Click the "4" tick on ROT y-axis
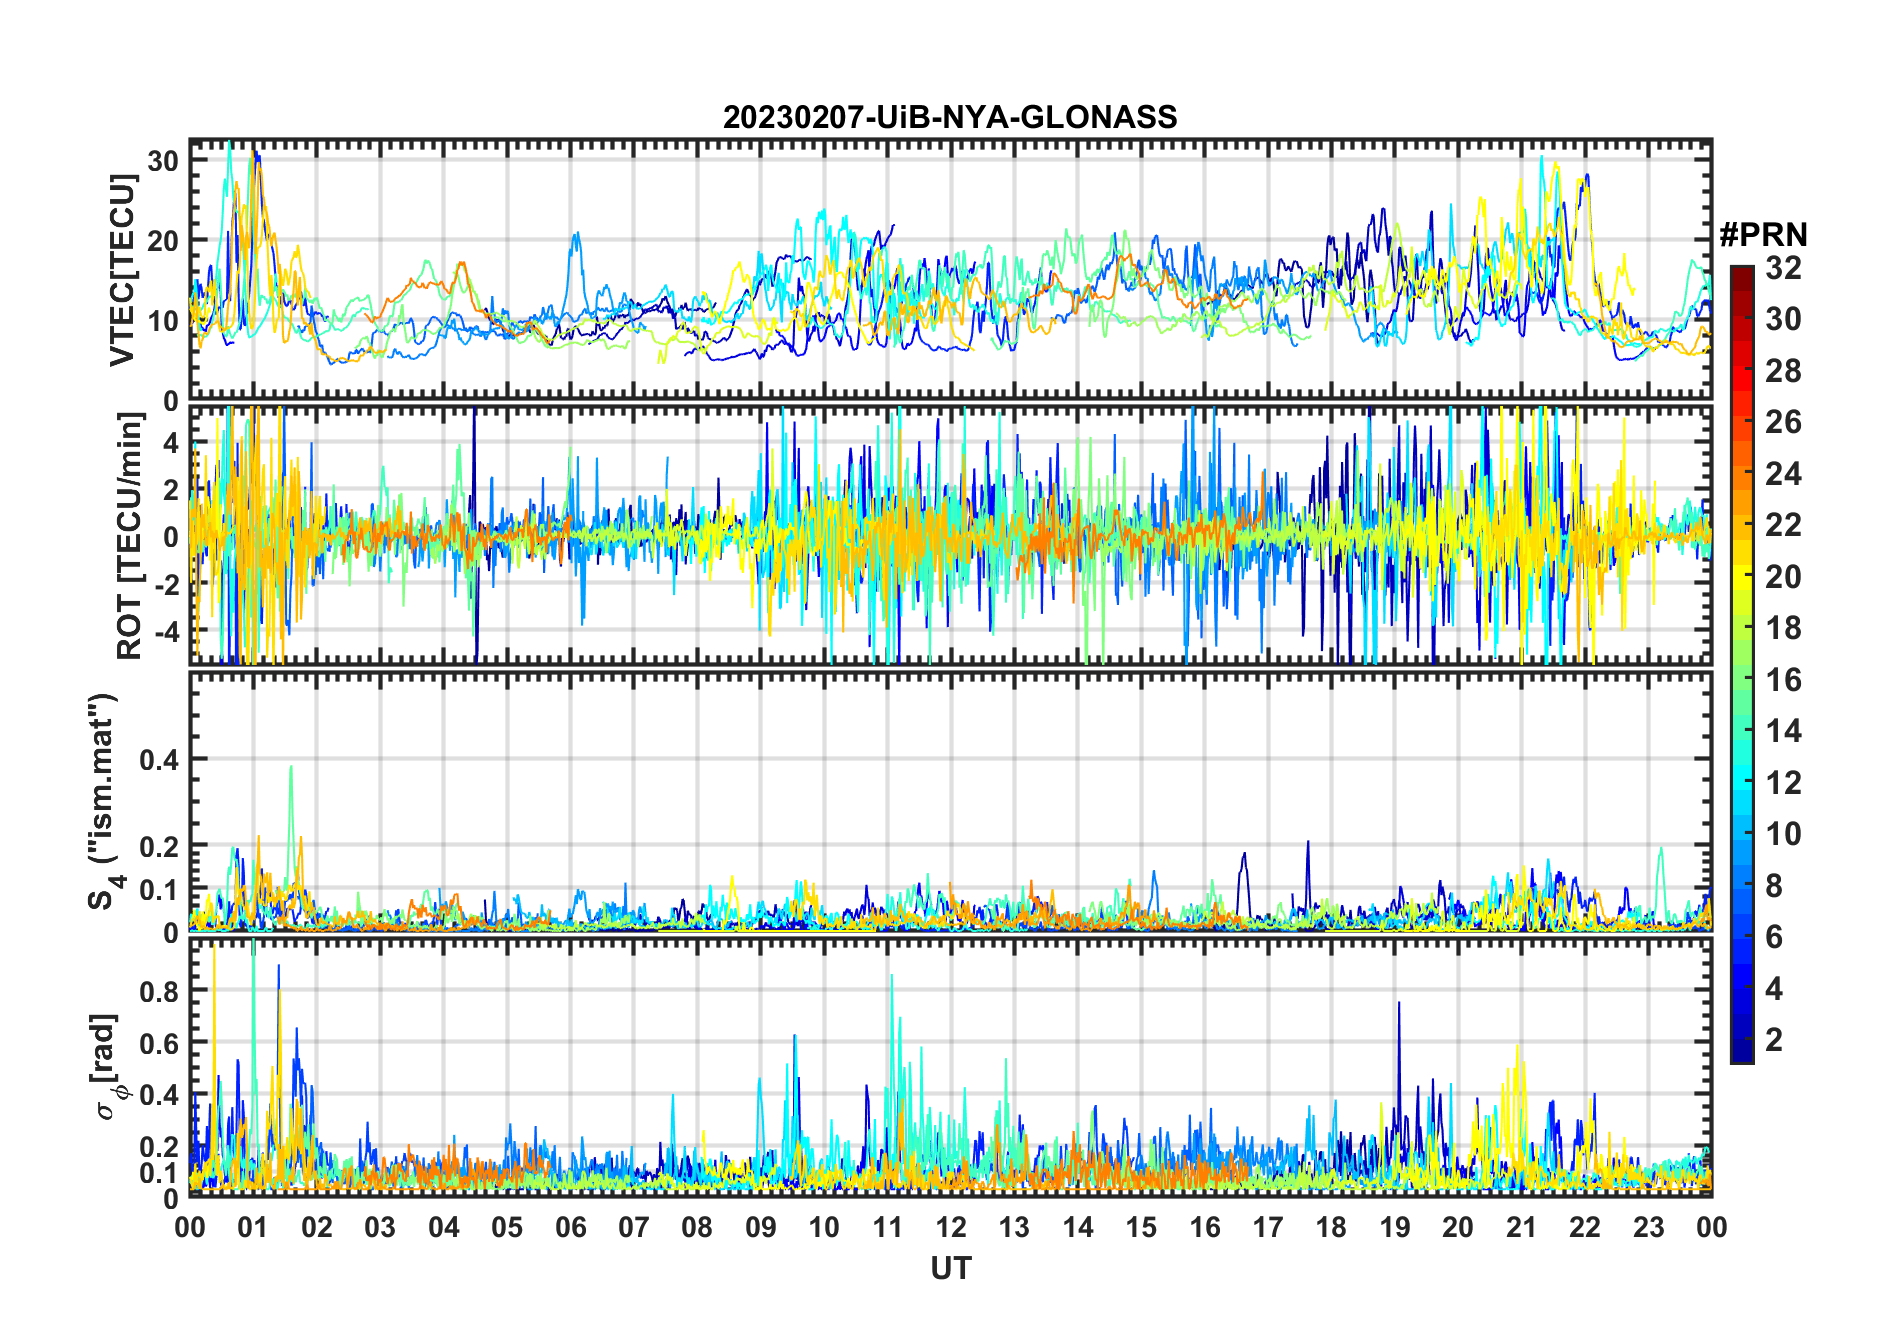The image size is (1902, 1330). click(x=171, y=442)
